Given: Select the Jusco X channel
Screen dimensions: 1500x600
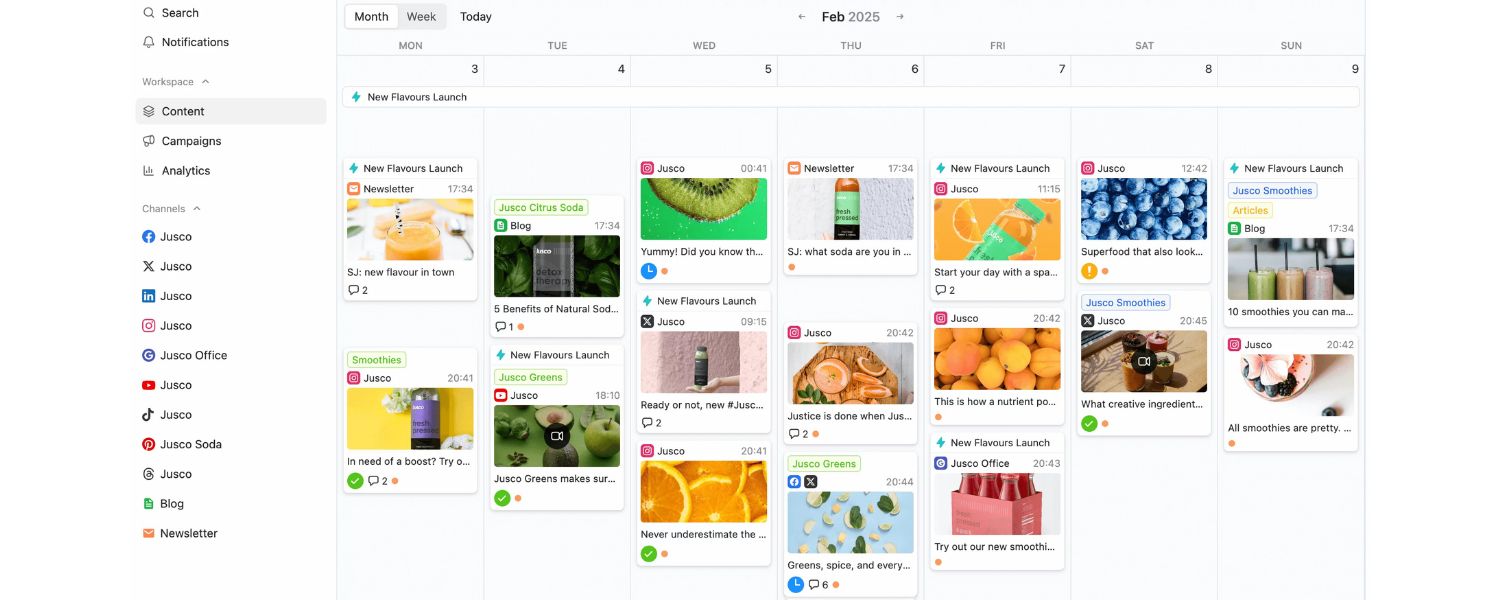Looking at the screenshot, I should tap(175, 266).
